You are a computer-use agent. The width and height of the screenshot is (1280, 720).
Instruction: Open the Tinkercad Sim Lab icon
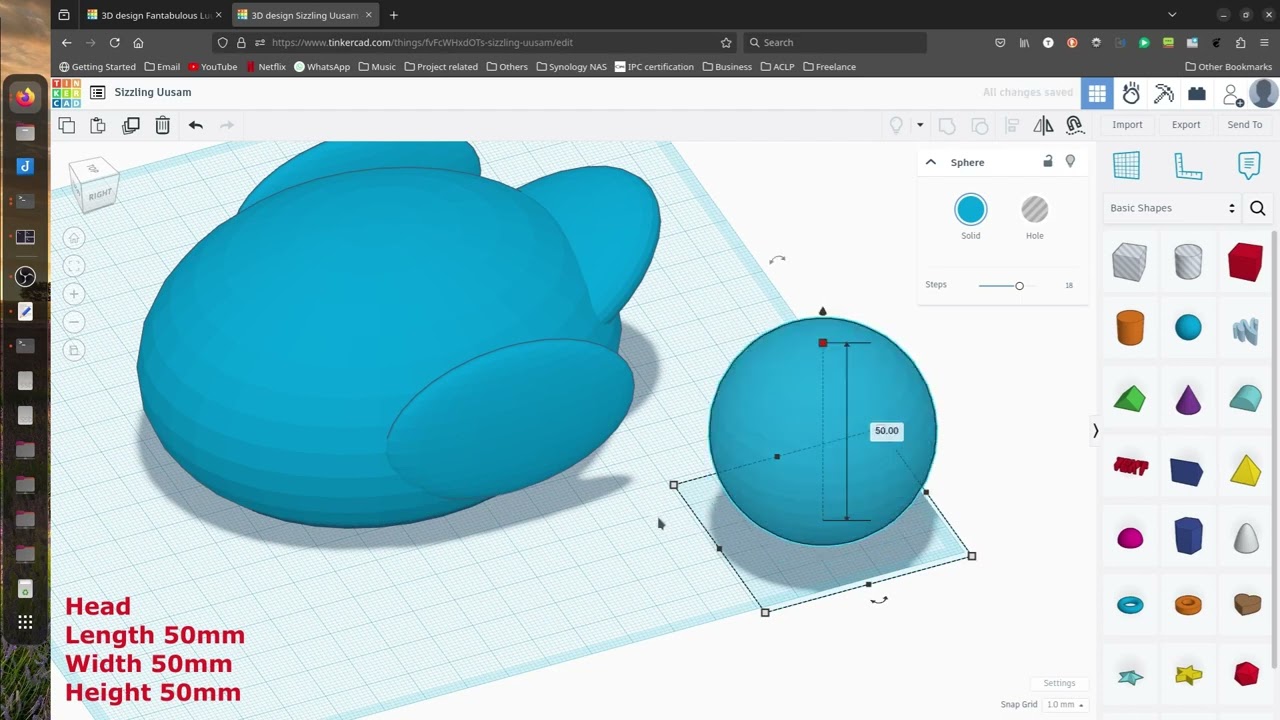pos(1131,93)
